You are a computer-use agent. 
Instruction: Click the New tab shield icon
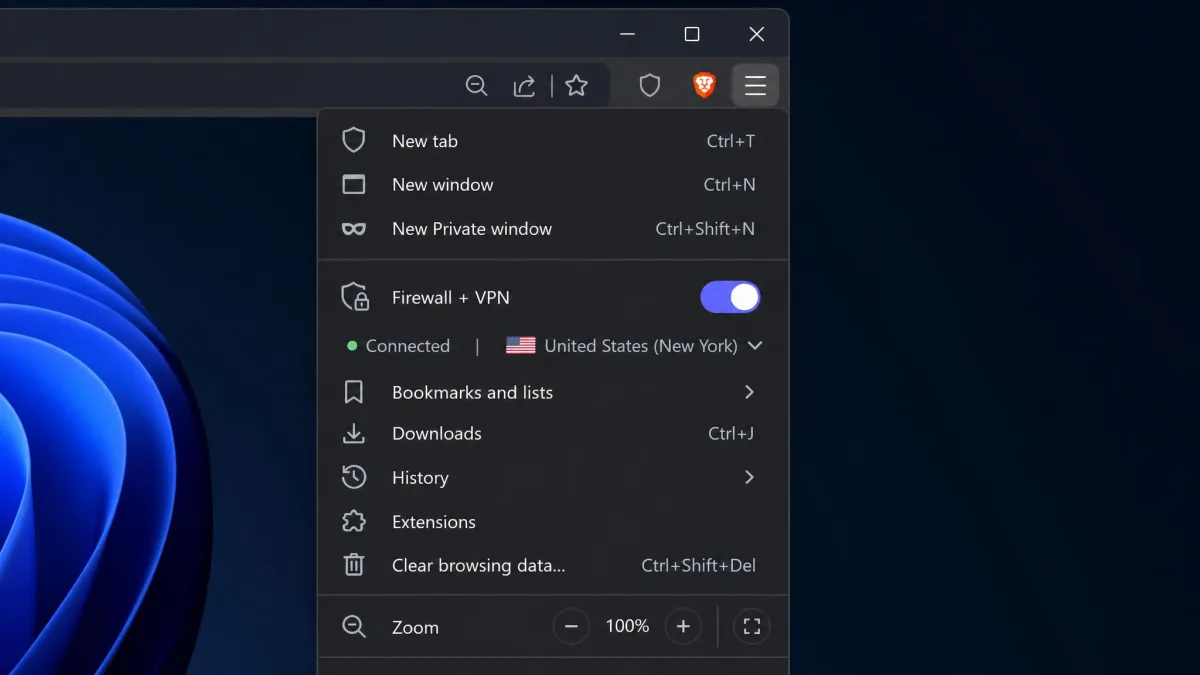[x=354, y=140]
